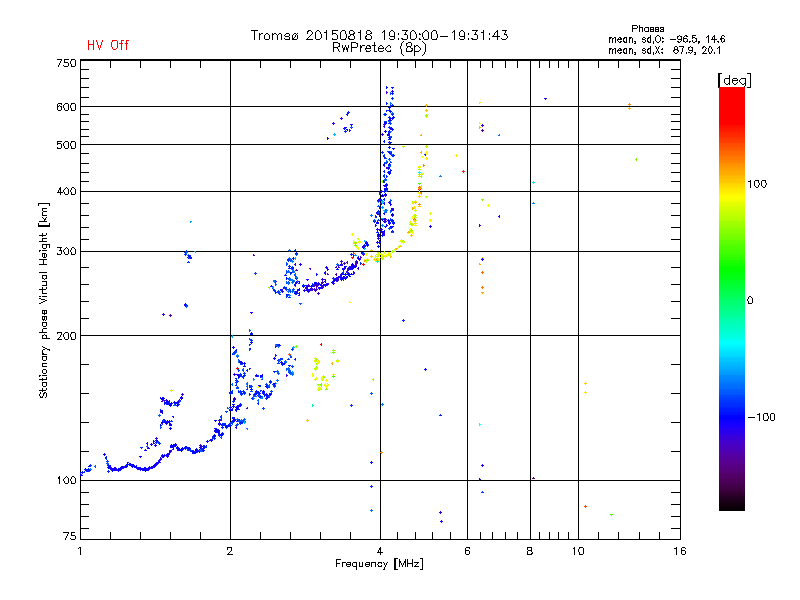Click the y-axis label '600'

(x=66, y=107)
